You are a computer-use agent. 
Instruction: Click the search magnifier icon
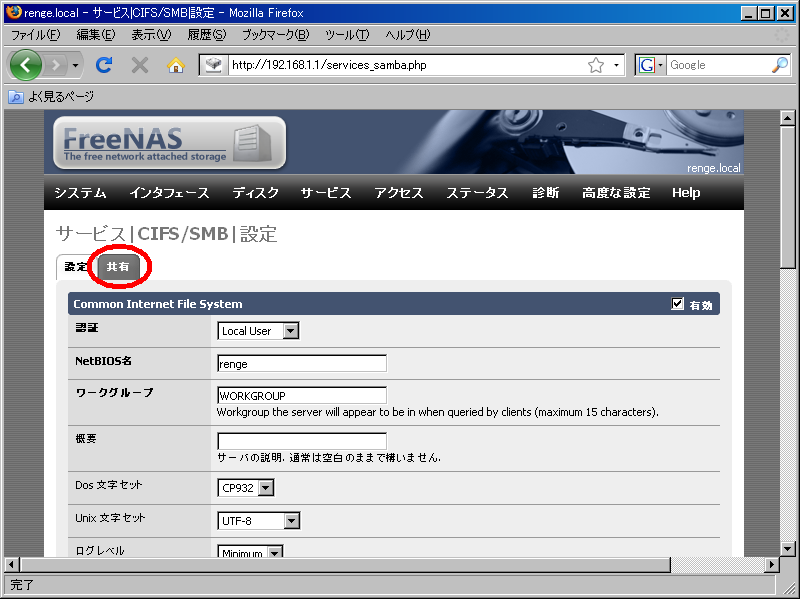pos(780,65)
